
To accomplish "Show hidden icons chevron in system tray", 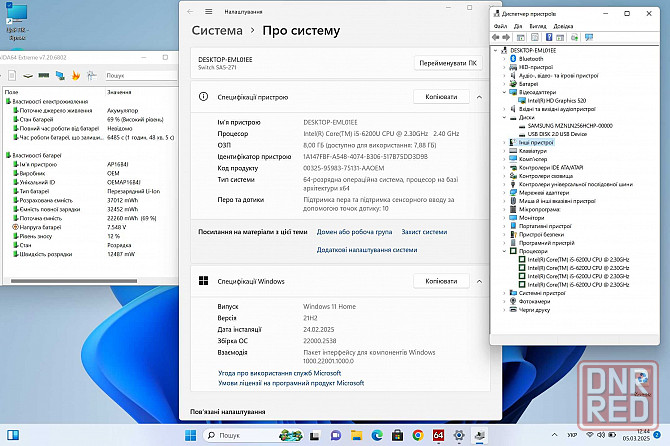I will (554, 435).
